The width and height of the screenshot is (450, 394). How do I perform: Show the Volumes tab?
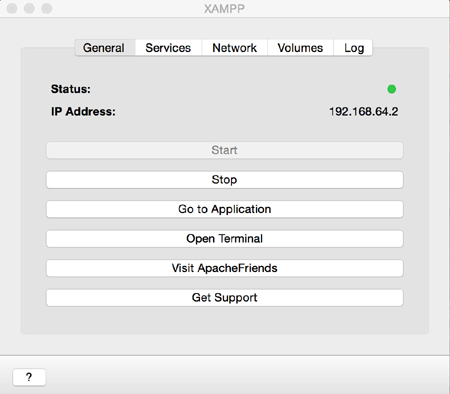click(x=300, y=48)
